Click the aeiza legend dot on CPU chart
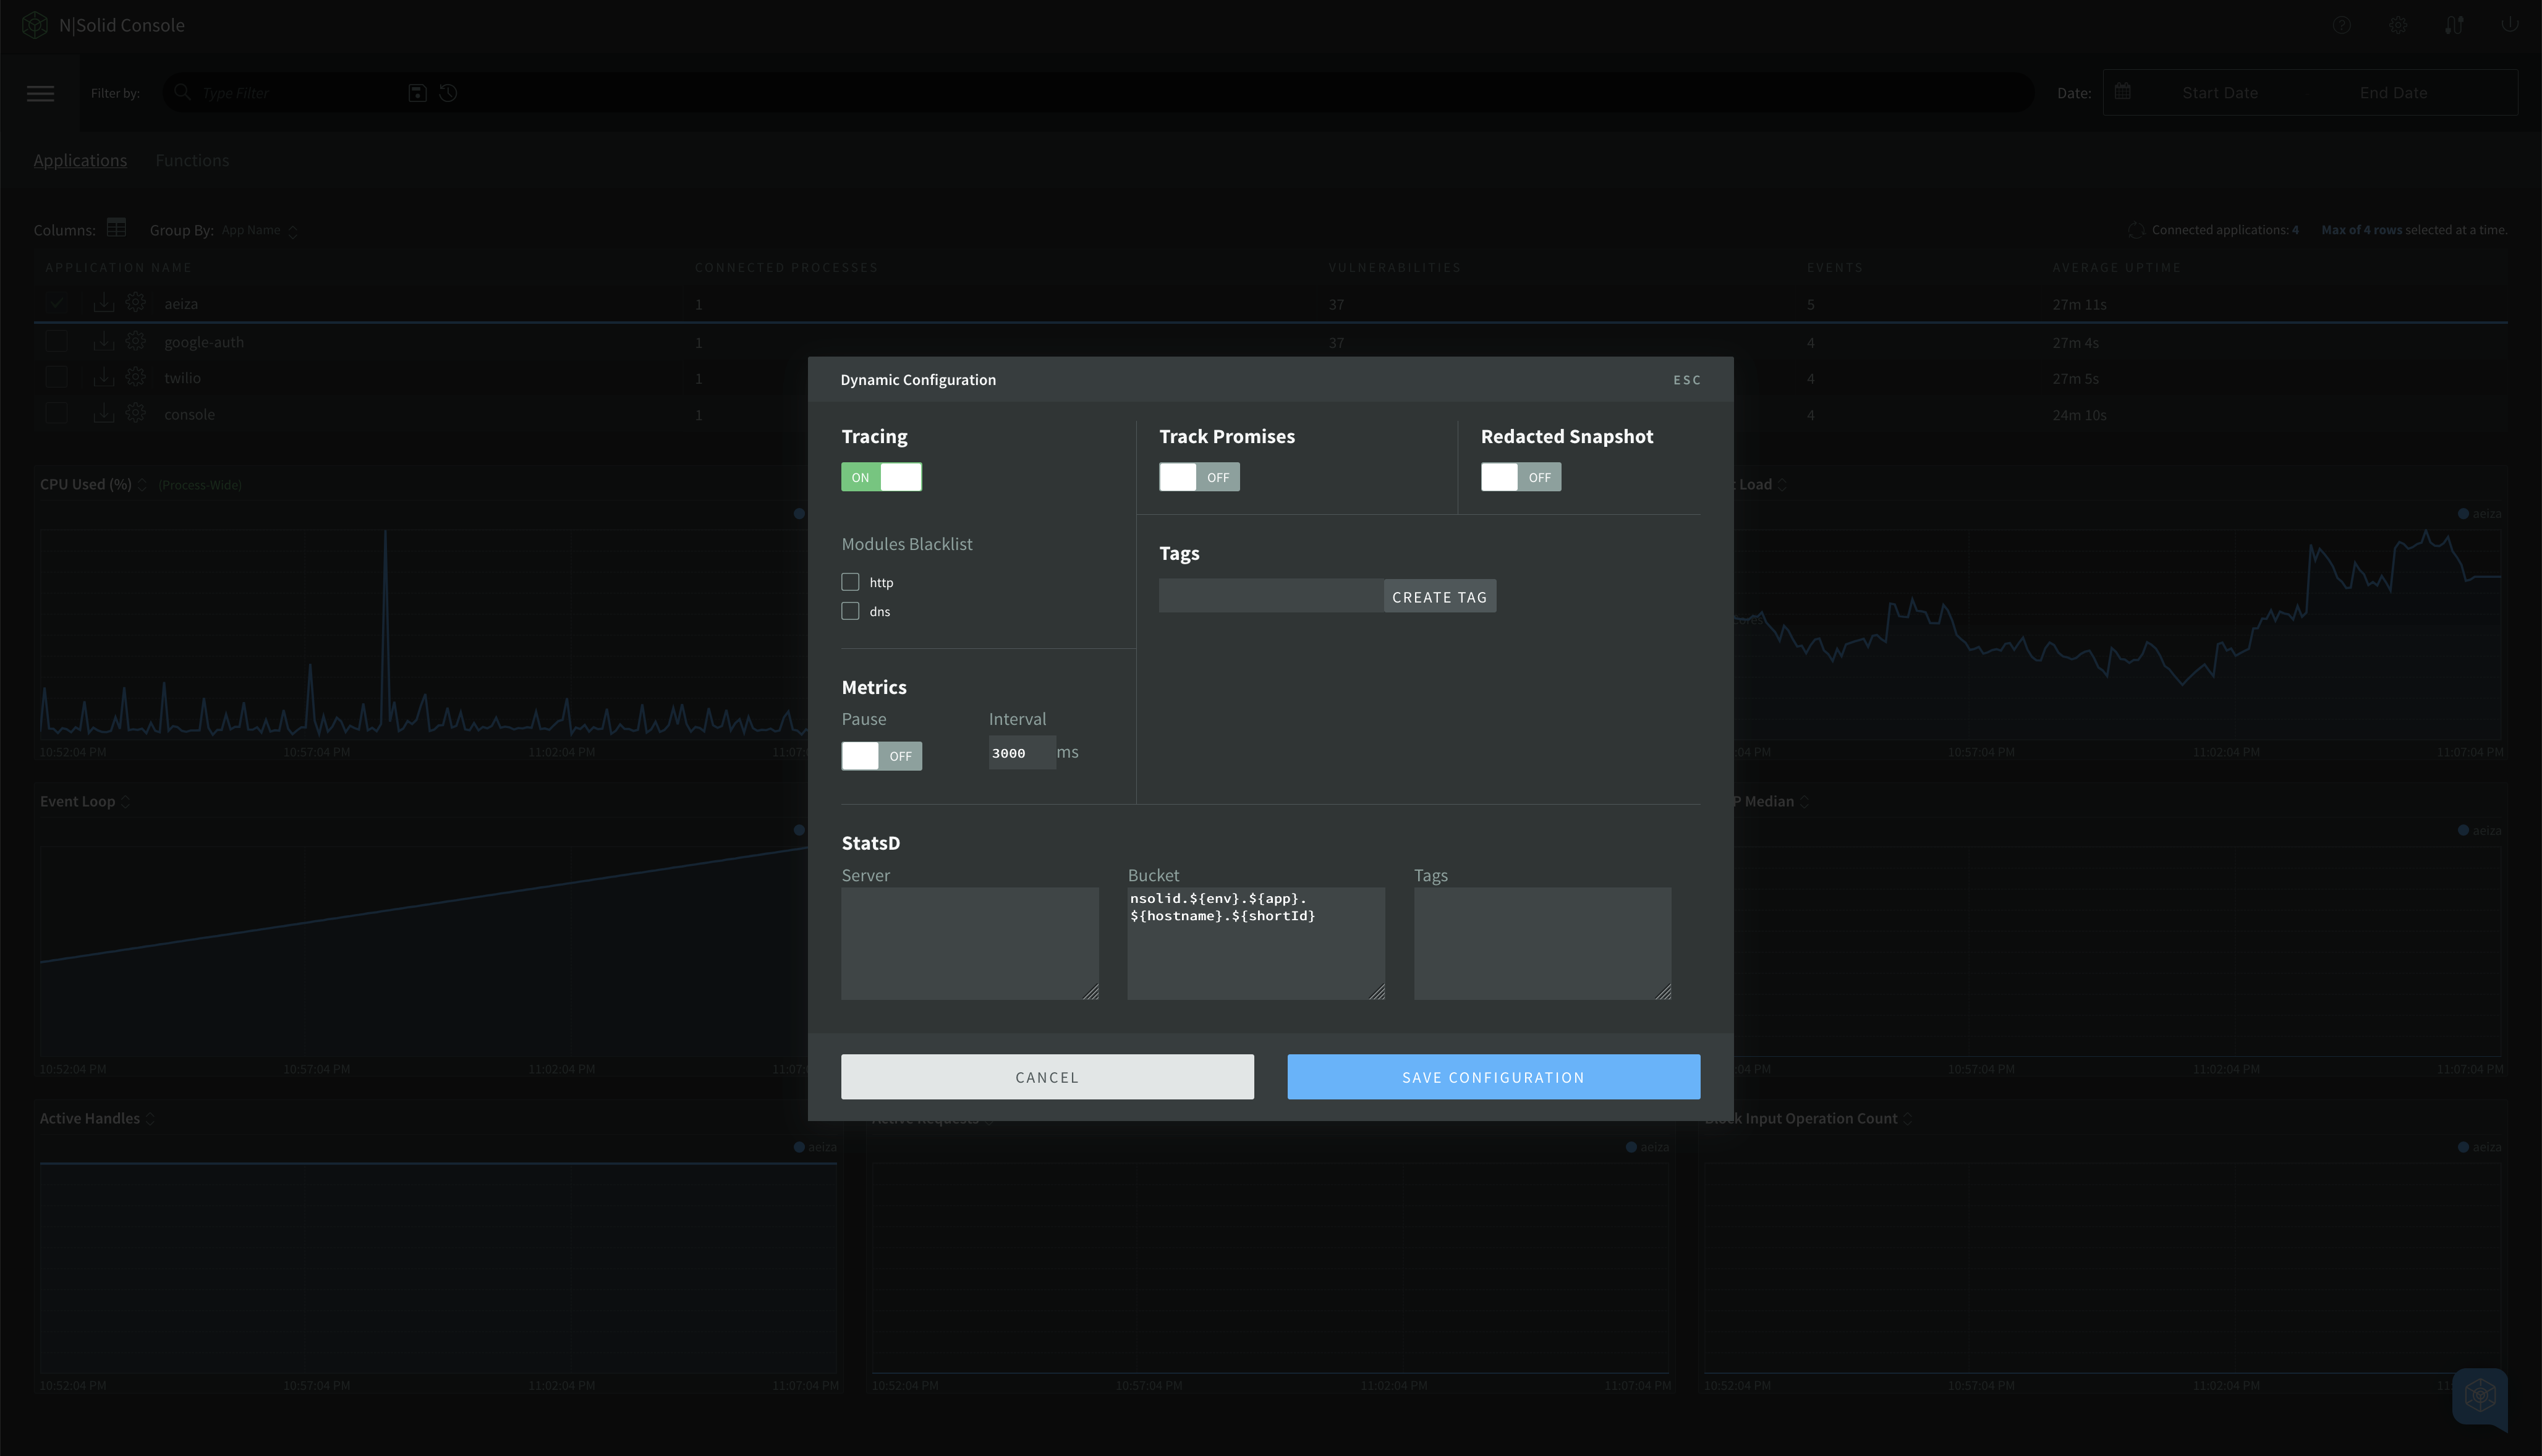The width and height of the screenshot is (2542, 1456). point(799,514)
